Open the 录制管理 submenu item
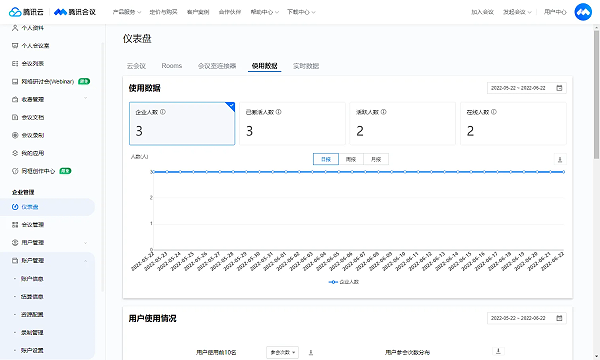The image size is (600, 360). pos(32,332)
